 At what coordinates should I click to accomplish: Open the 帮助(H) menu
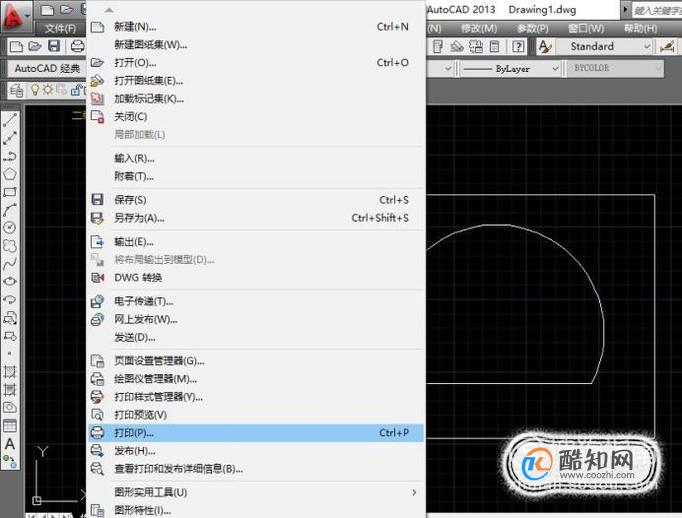click(x=640, y=28)
